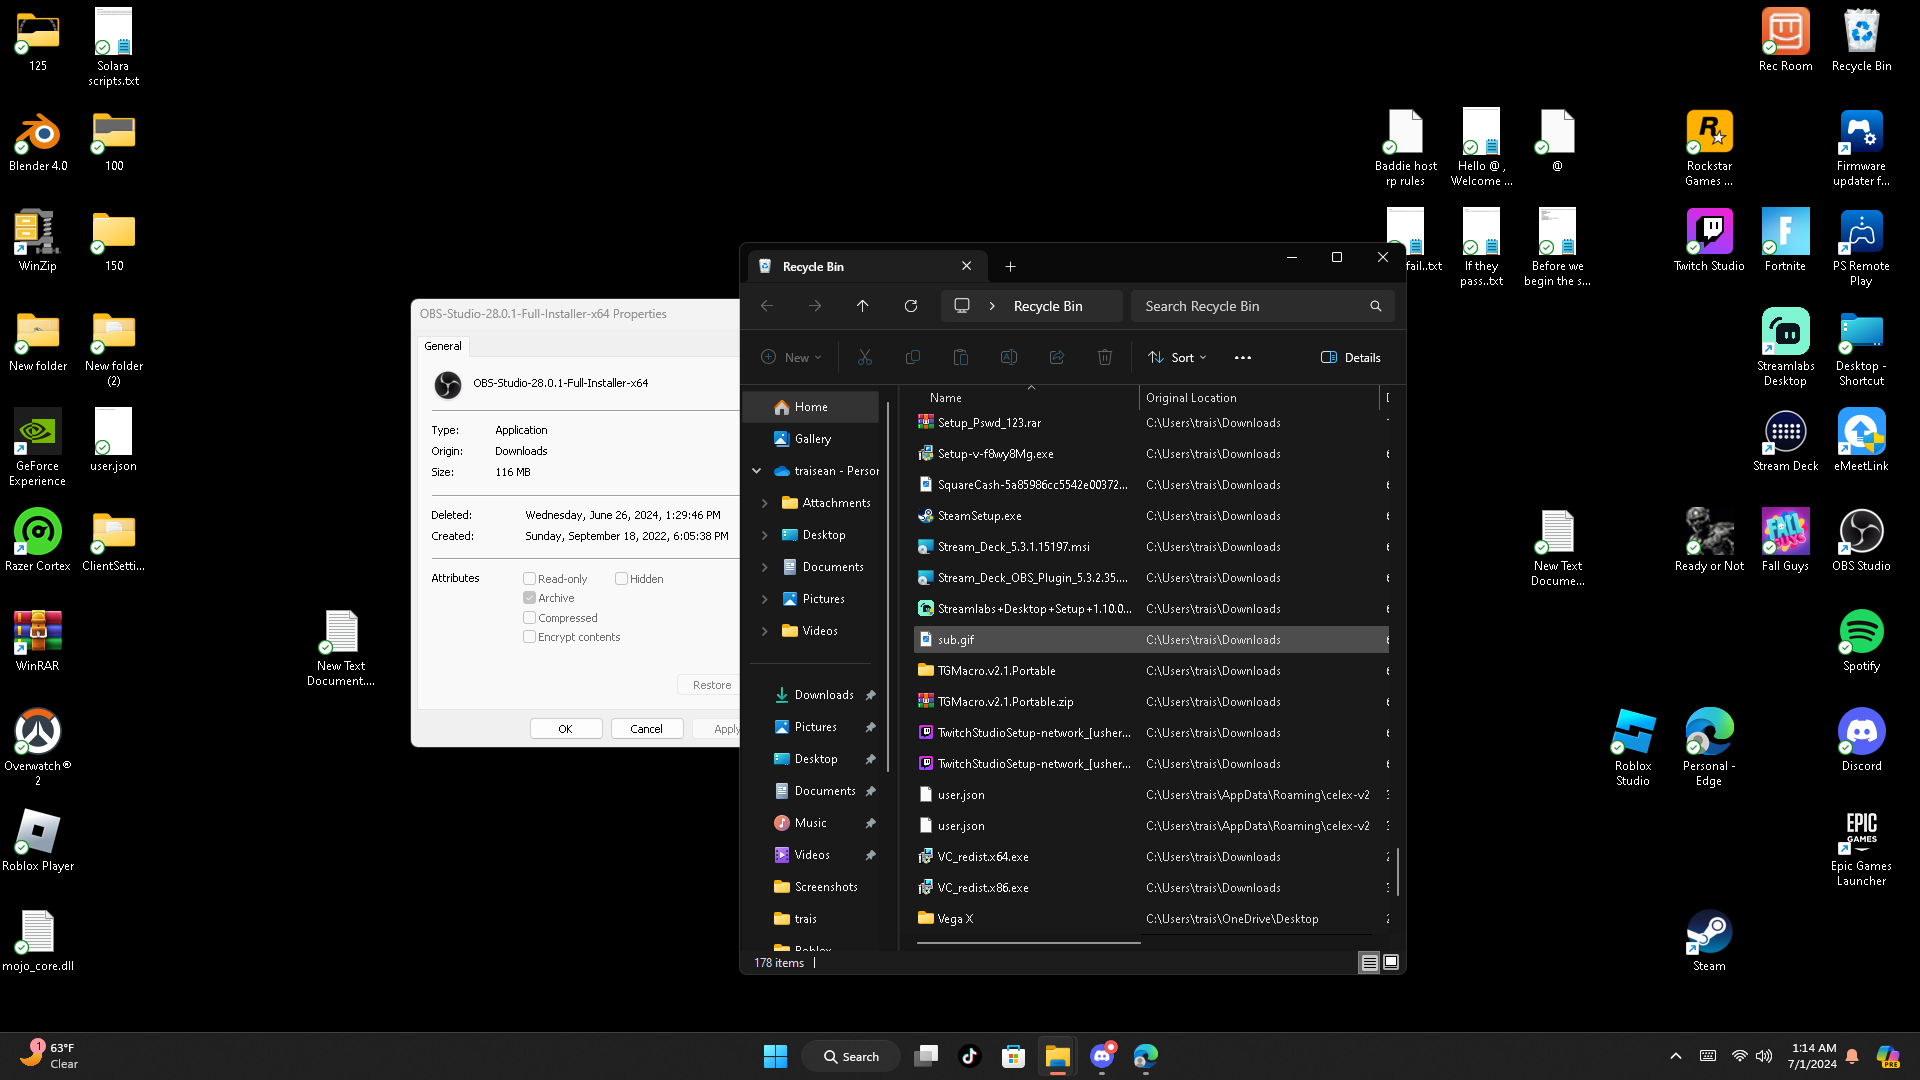Select the Spotify desktop icon

[1861, 641]
